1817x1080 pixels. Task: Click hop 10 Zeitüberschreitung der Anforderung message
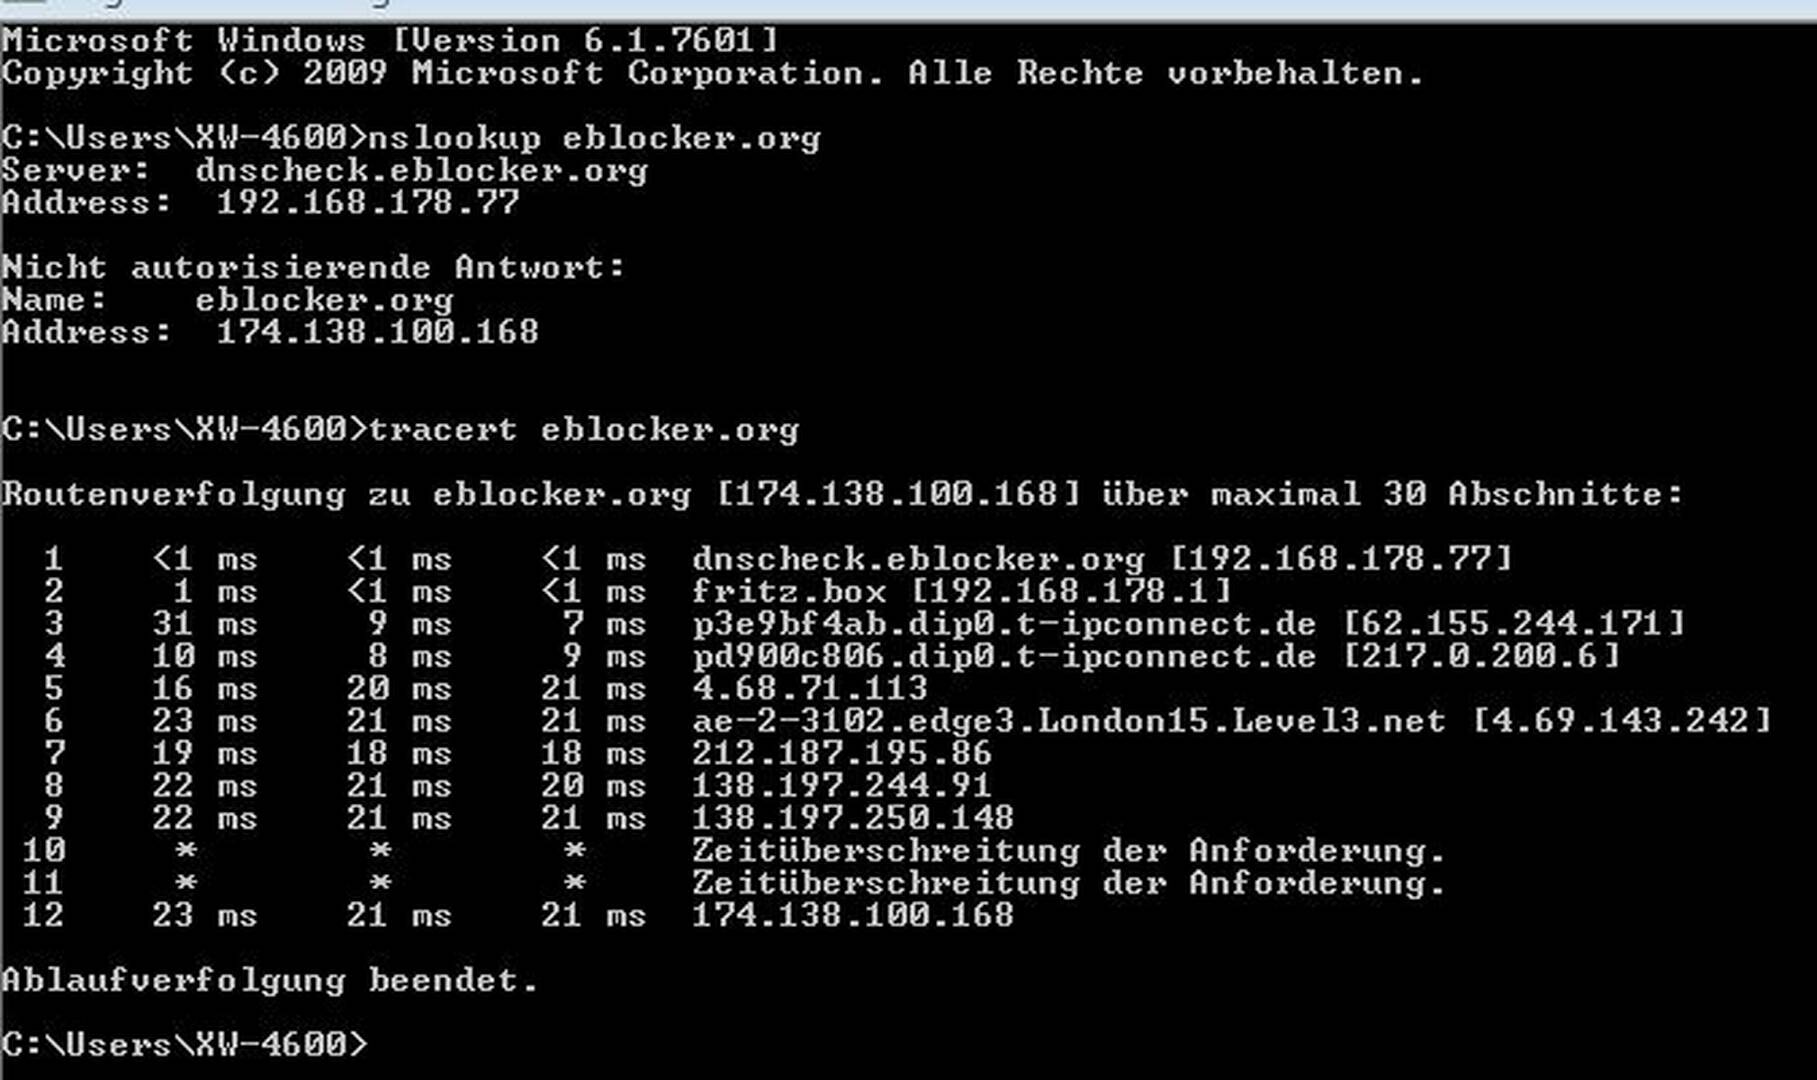1069,851
